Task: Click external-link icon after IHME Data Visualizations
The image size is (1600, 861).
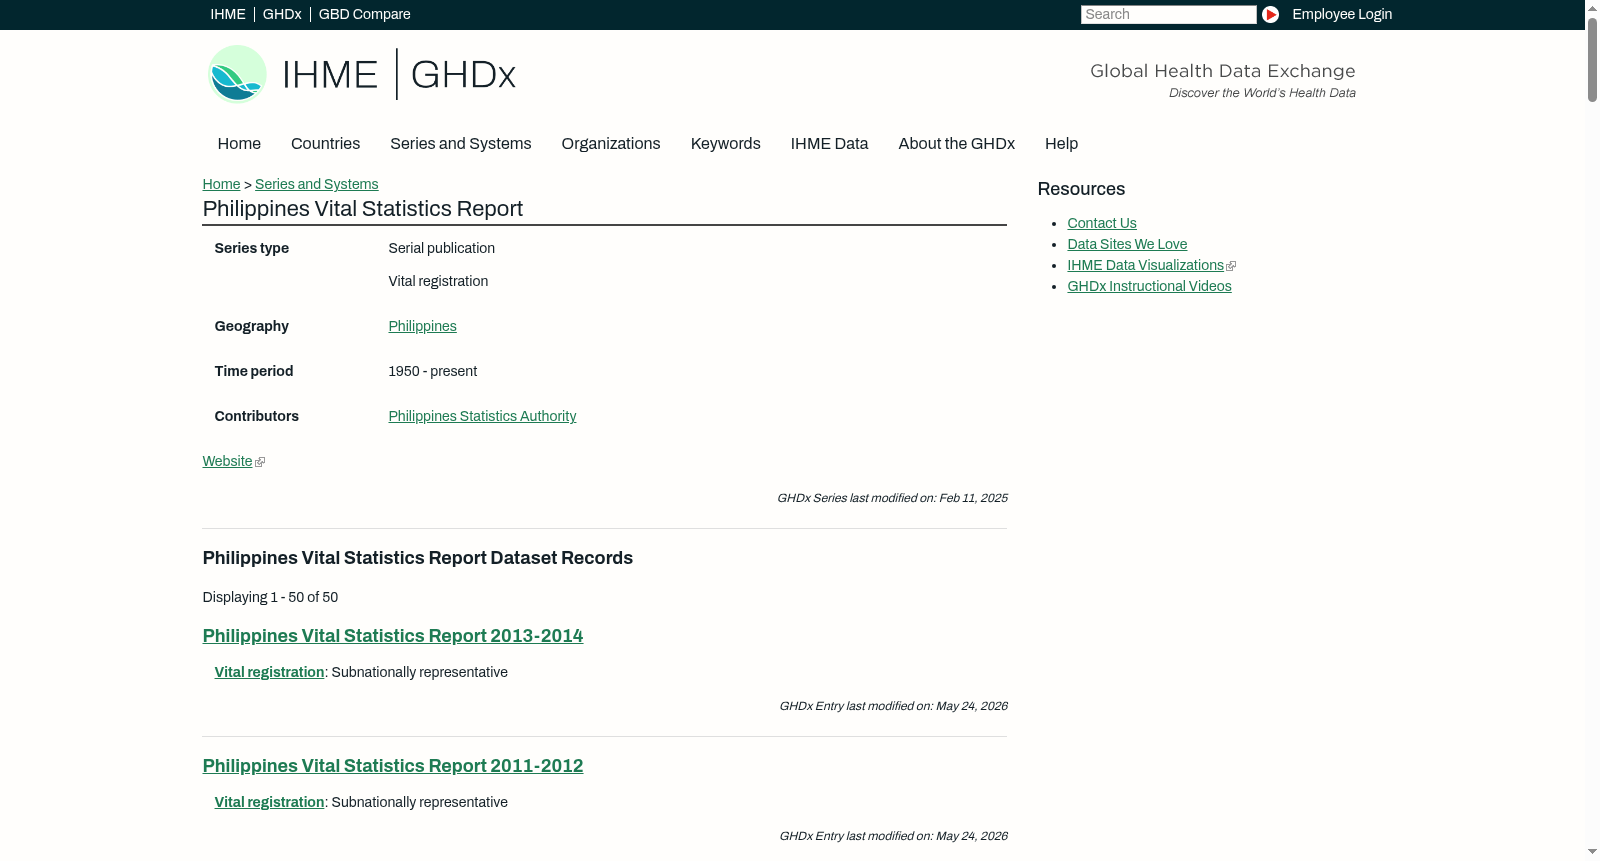Action: 1231,266
